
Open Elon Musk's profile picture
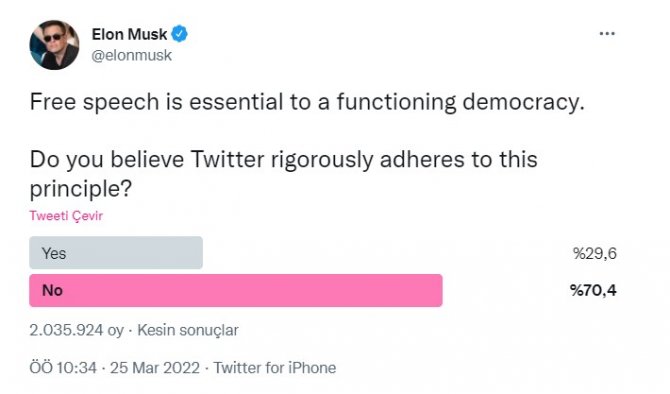click(54, 45)
